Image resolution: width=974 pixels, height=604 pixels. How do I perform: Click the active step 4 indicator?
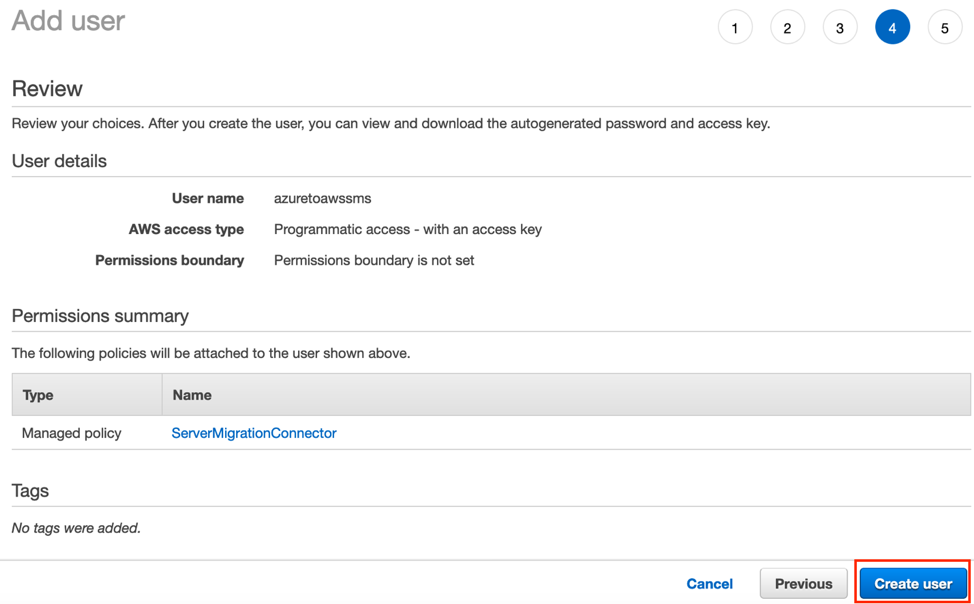[x=892, y=28]
